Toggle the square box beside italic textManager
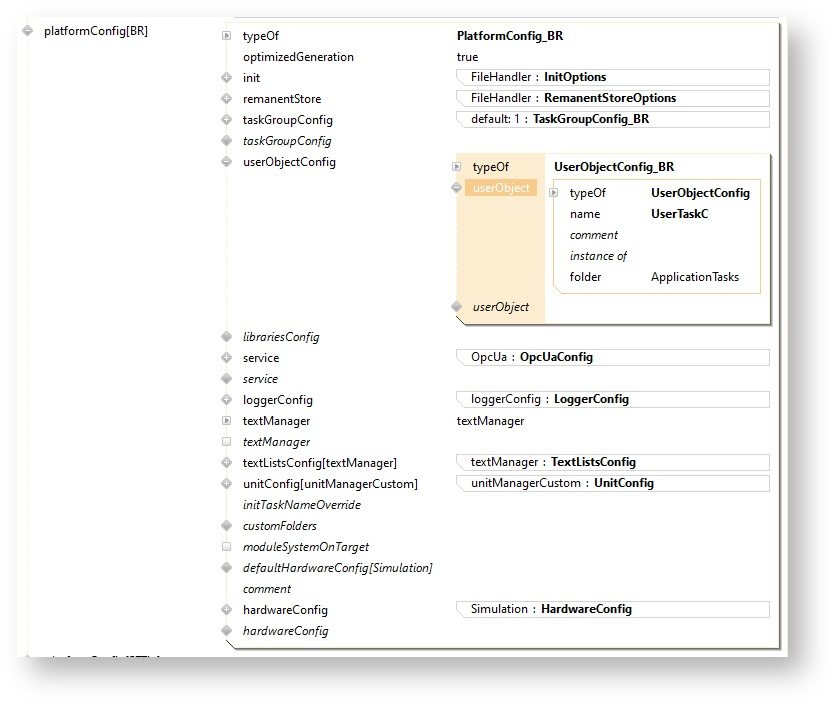This screenshot has width=836, height=705. pos(227,442)
